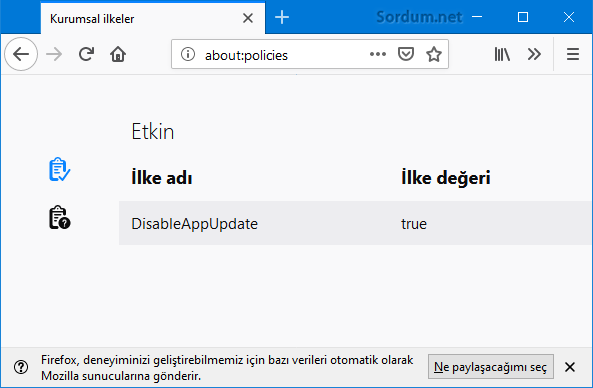The width and height of the screenshot is (593, 388).
Task: Click the true policy value
Action: (414, 224)
